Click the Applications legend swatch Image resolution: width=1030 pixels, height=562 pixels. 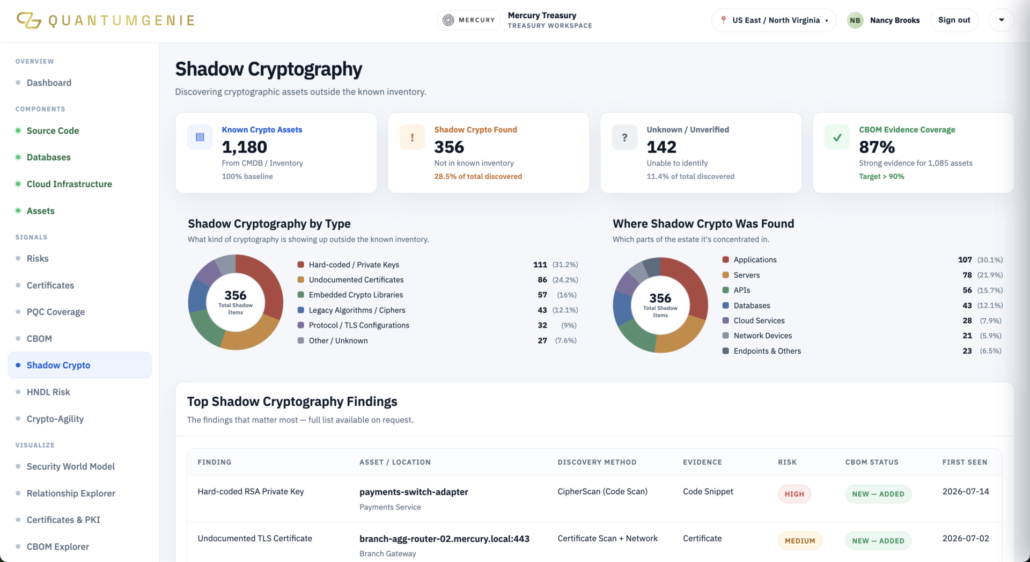pyautogui.click(x=725, y=260)
